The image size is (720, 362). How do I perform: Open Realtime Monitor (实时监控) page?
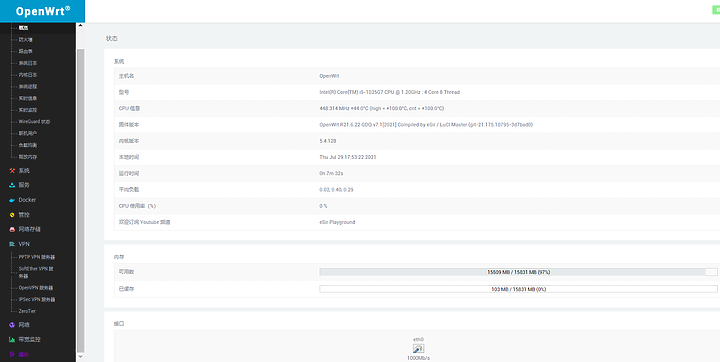pos(28,110)
